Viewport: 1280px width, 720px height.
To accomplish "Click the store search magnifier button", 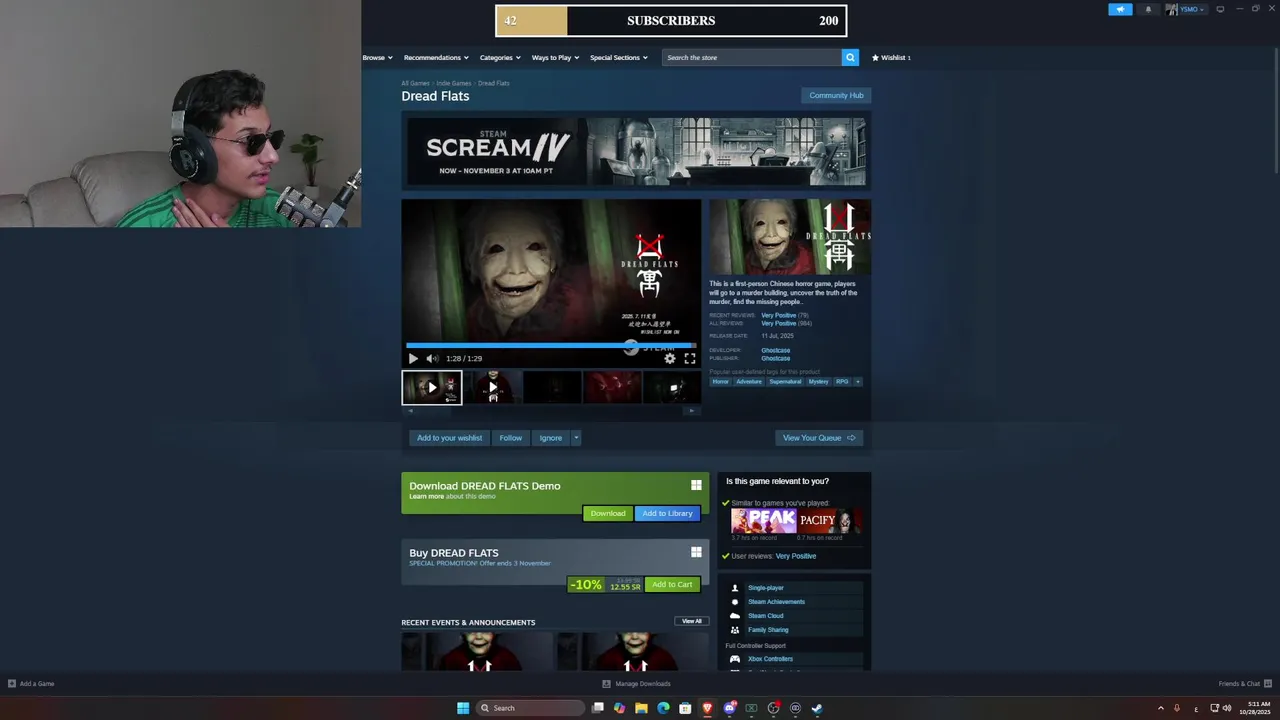I will pos(850,57).
